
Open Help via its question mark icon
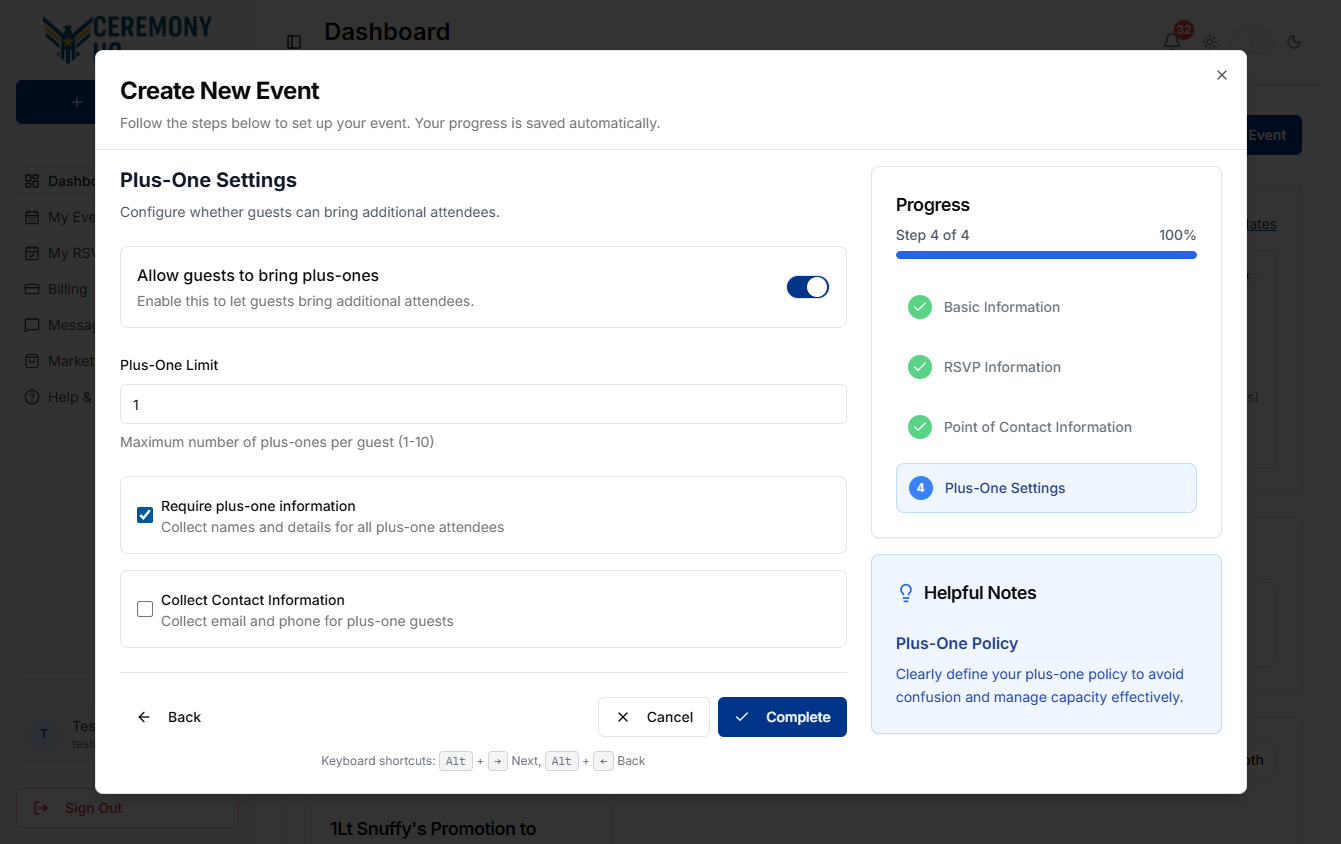point(31,397)
